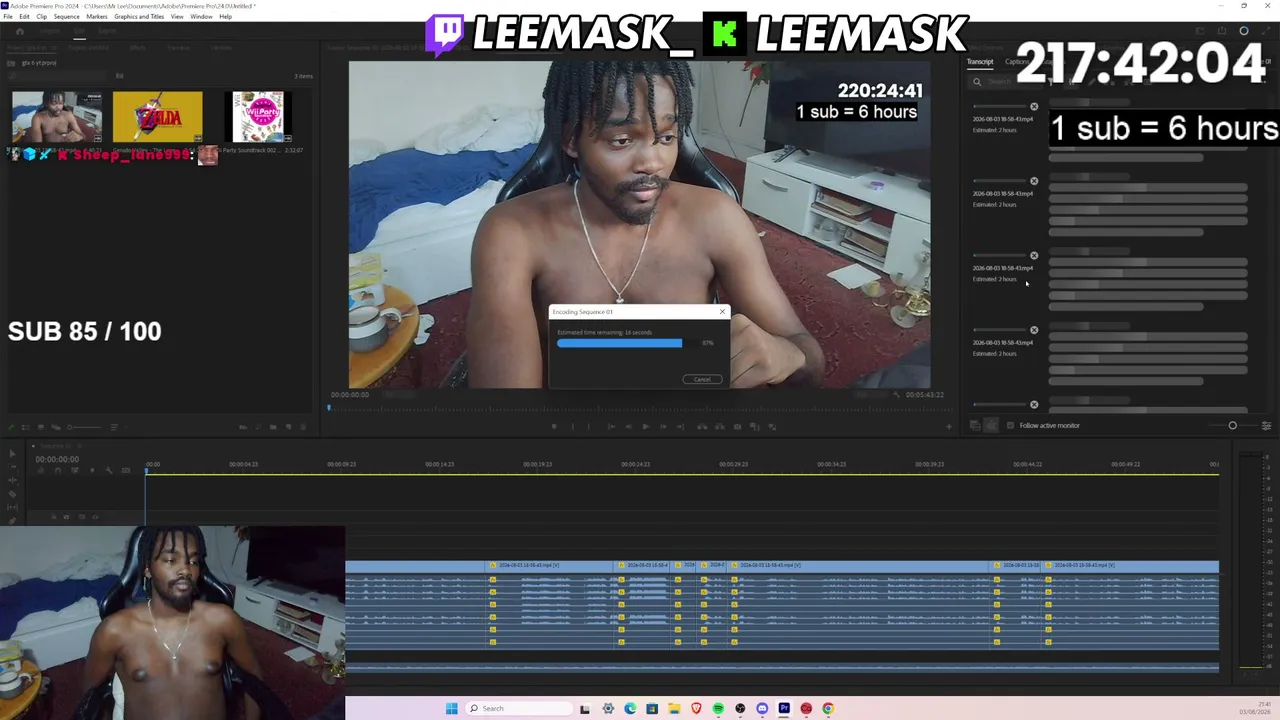Image resolution: width=1280 pixels, height=720 pixels.
Task: Open the Window menu
Action: click(201, 17)
